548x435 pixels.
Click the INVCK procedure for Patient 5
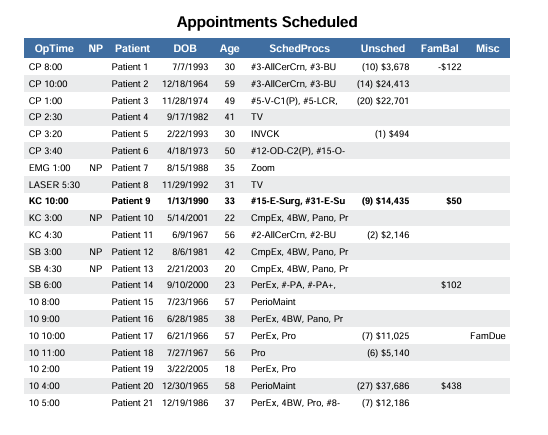pyautogui.click(x=265, y=134)
